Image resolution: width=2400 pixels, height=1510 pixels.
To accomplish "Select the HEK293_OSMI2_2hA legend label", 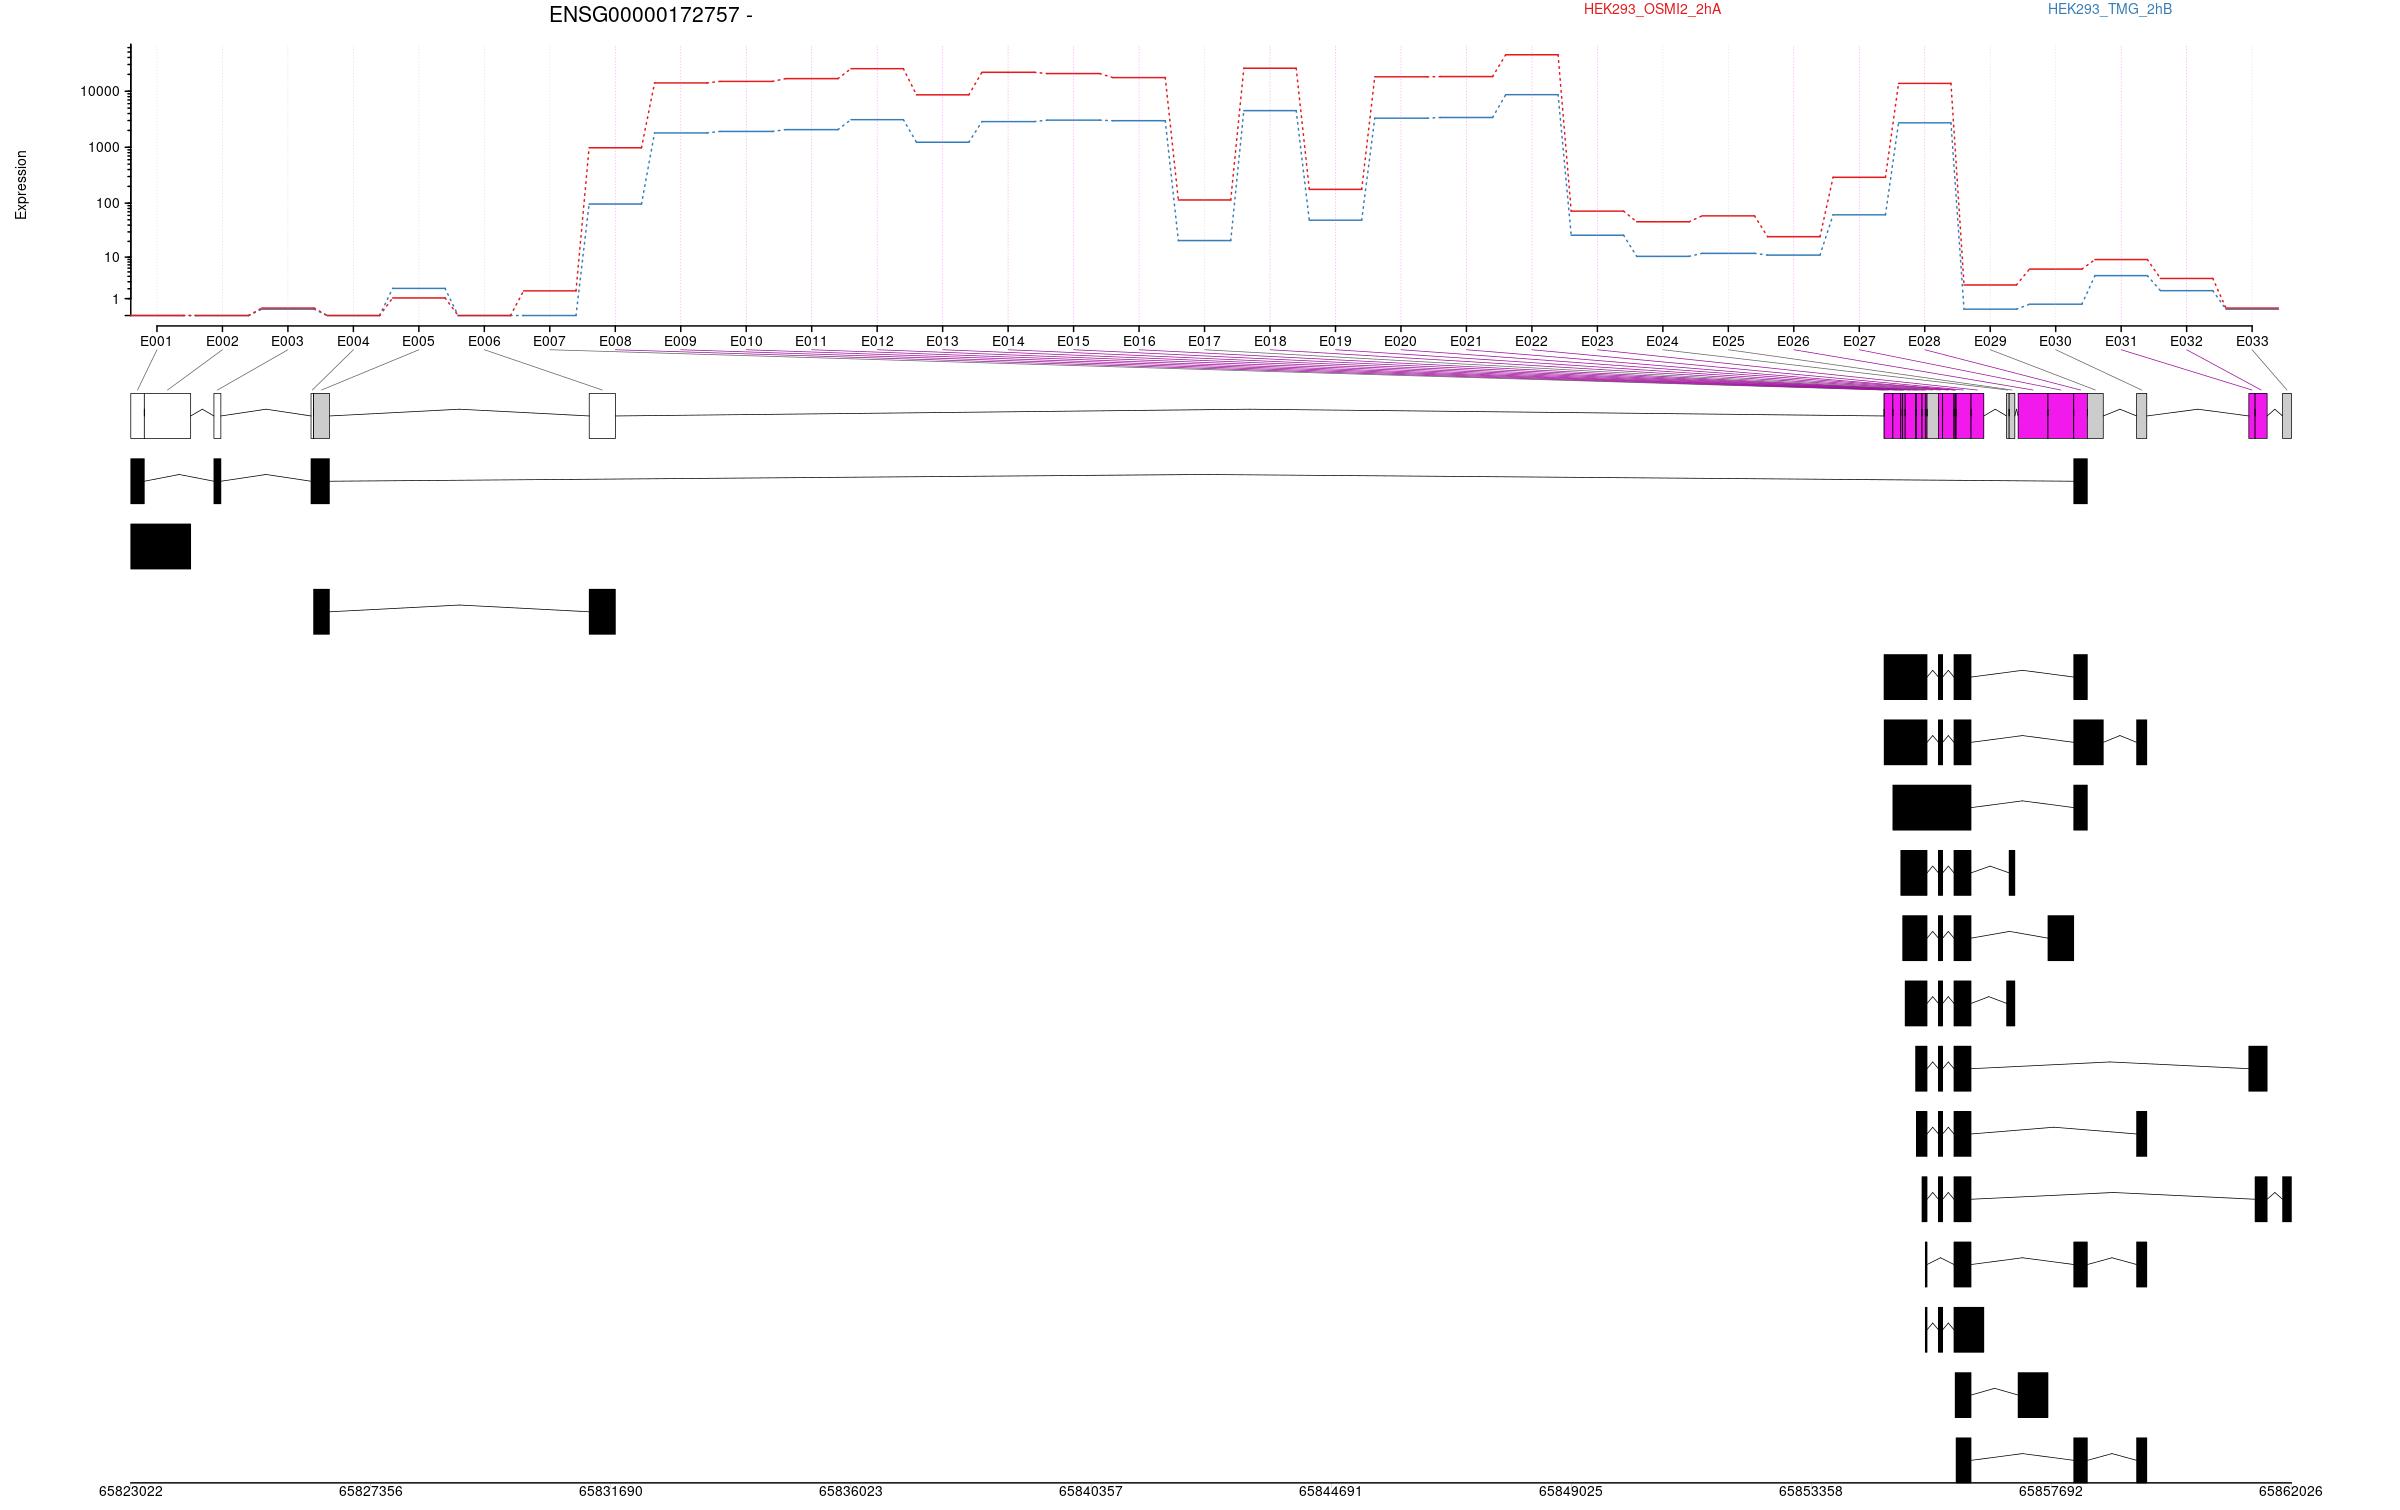I will [x=1652, y=9].
